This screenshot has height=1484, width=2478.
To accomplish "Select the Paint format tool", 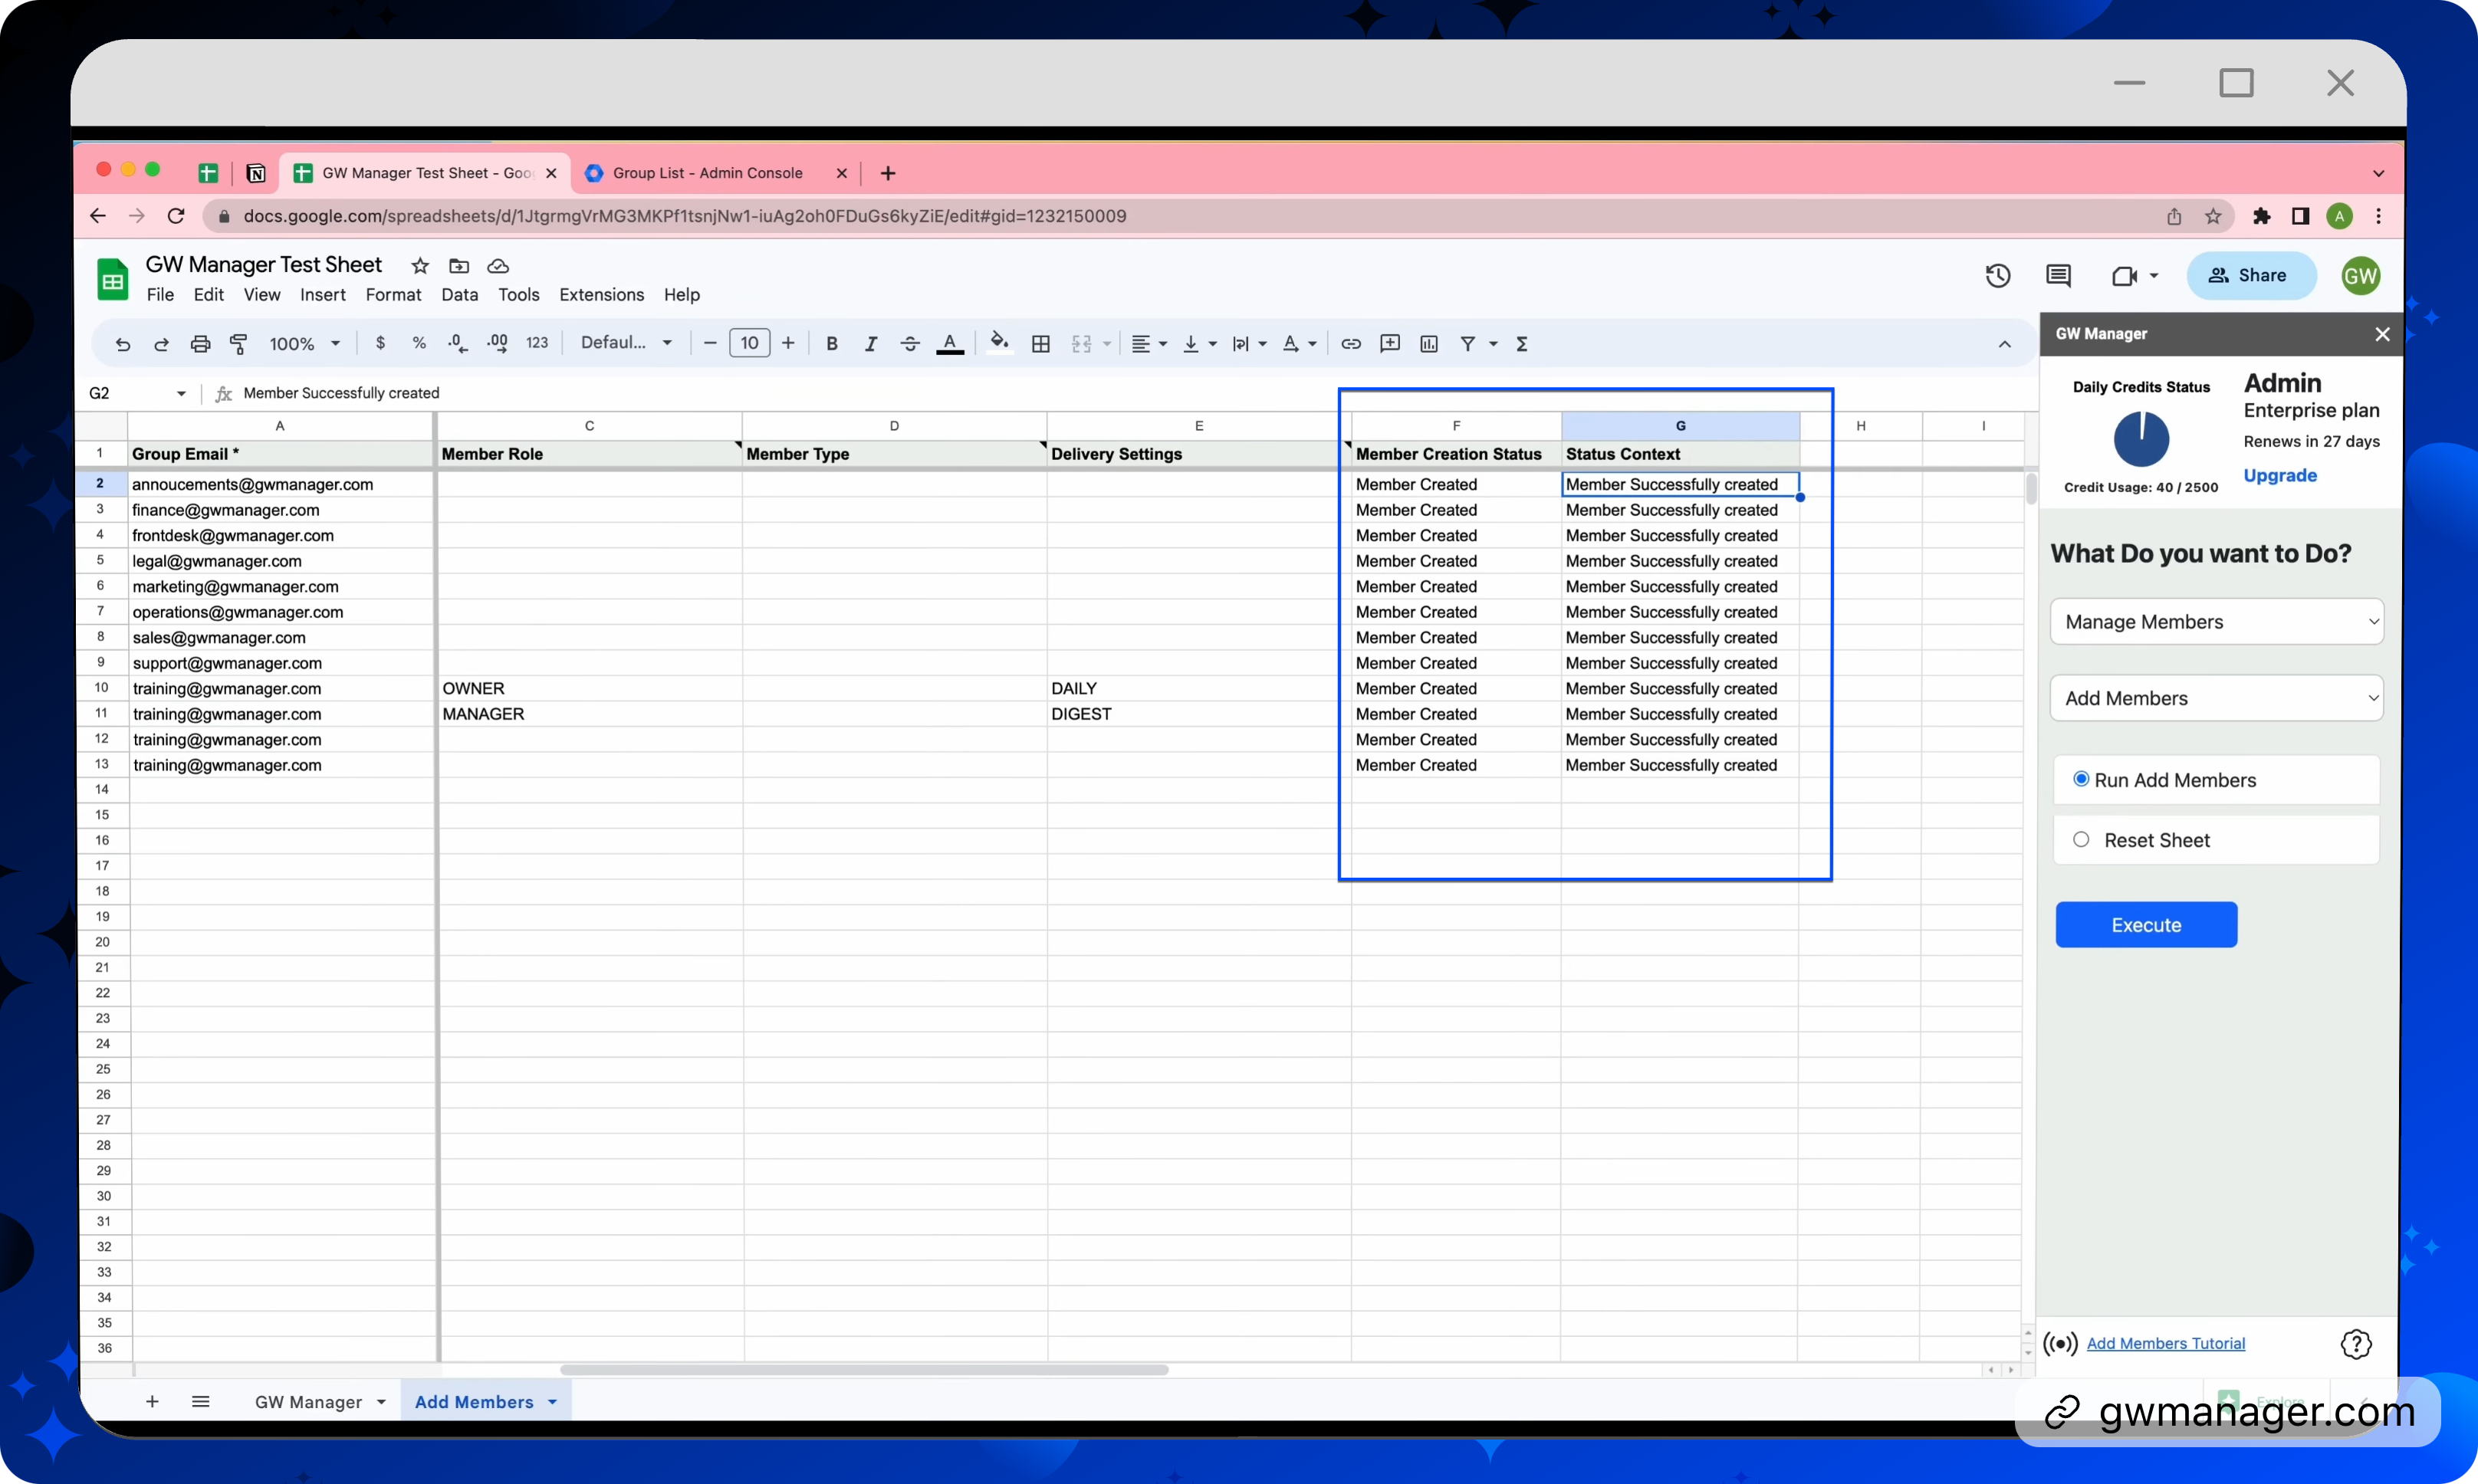I will 239,344.
